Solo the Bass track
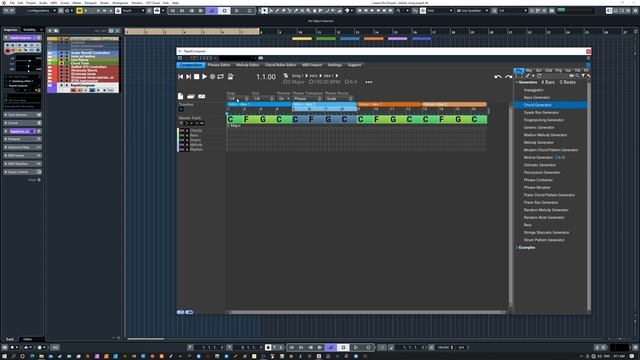The height and width of the screenshot is (360, 640). tap(187, 135)
